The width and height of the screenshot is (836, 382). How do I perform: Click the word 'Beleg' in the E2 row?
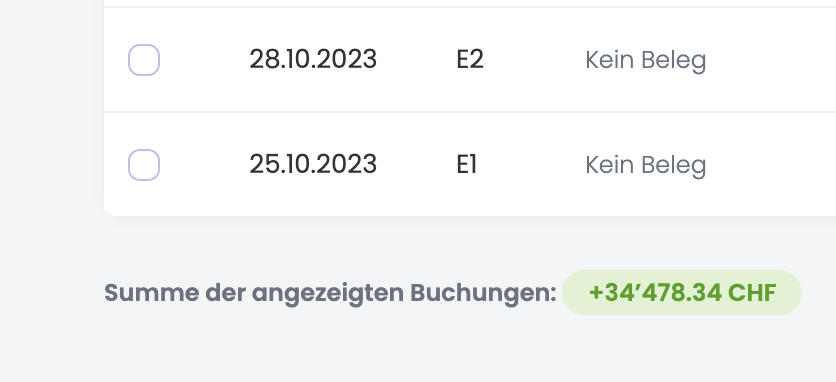673,61
